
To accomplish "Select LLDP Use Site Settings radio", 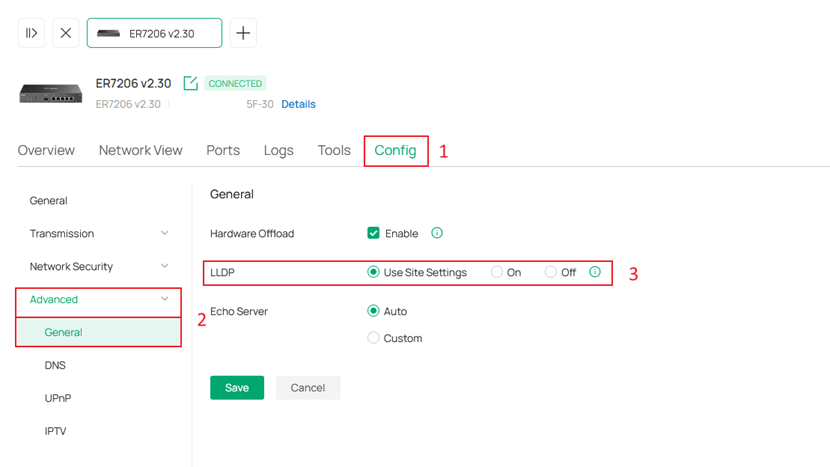I will point(373,272).
